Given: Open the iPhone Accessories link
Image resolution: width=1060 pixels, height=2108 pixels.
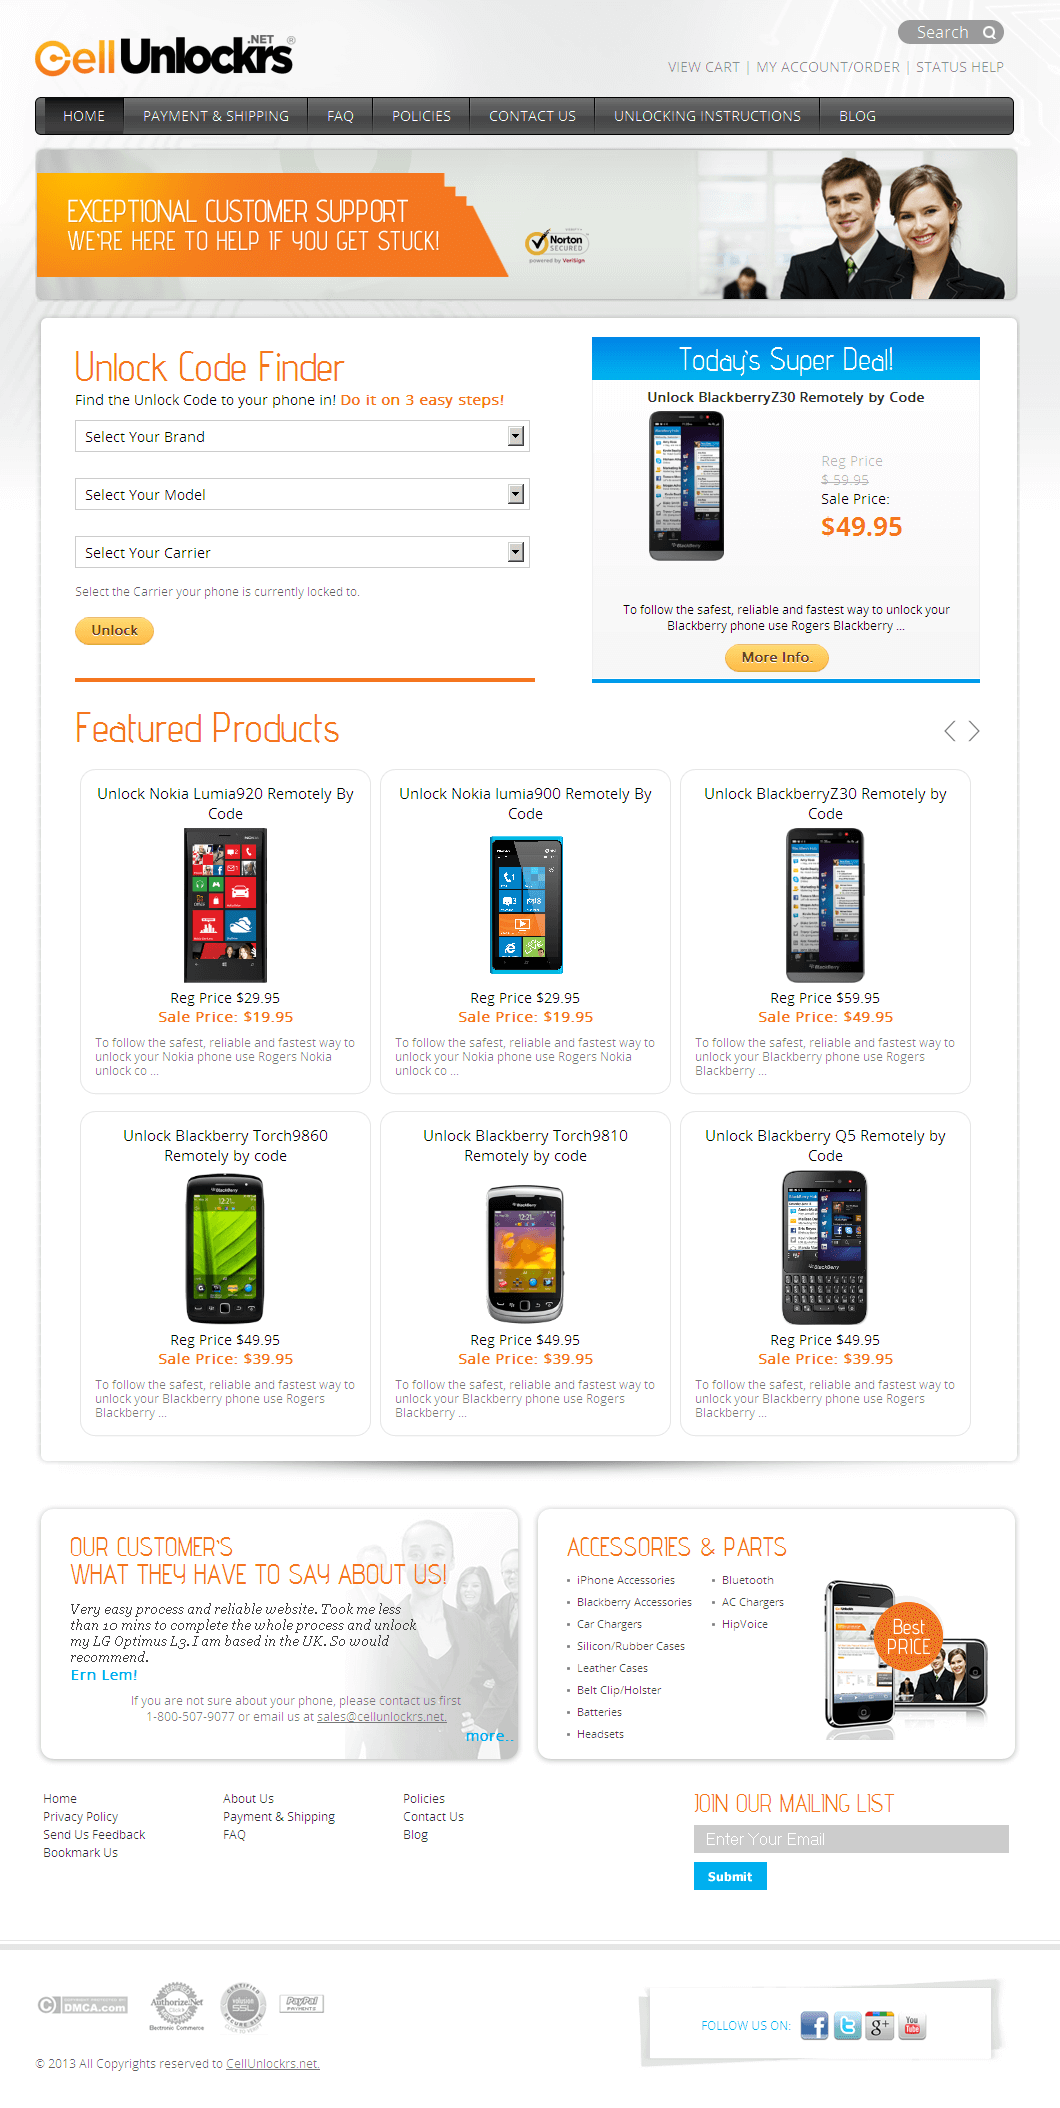Looking at the screenshot, I should 626,1580.
